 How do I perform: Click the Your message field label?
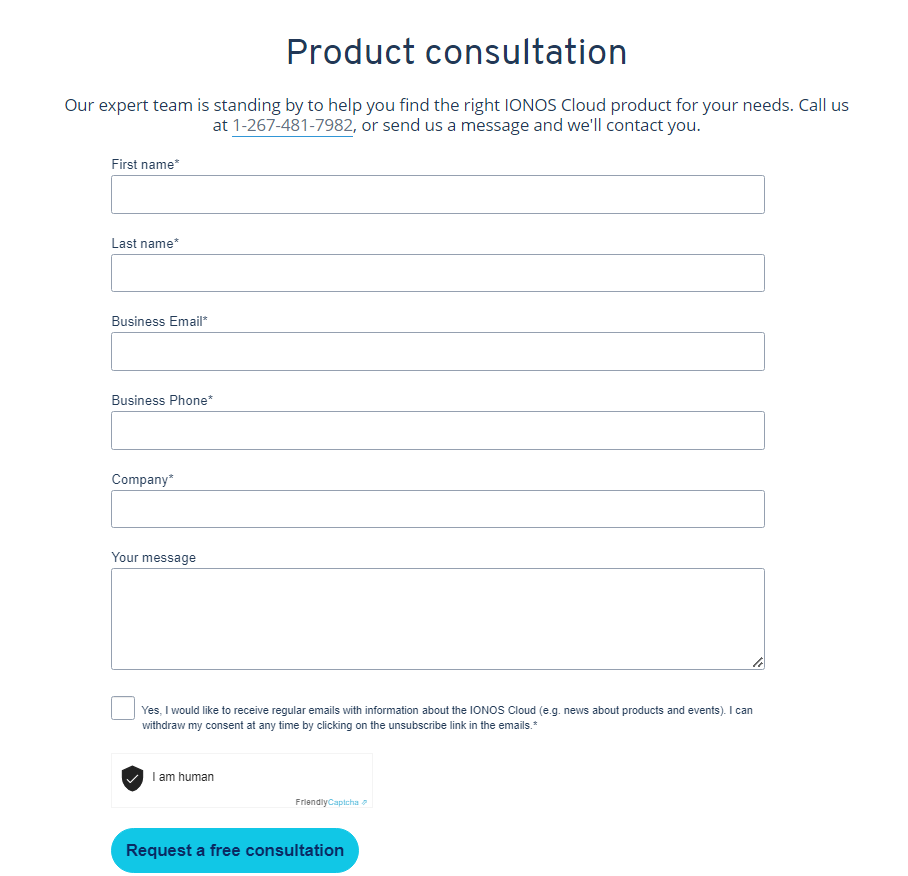(153, 557)
